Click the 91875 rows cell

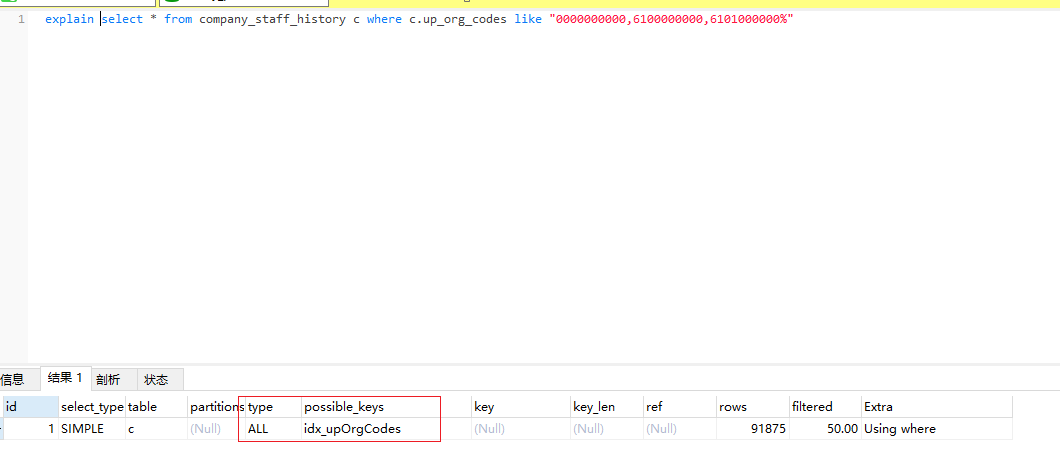pos(753,429)
